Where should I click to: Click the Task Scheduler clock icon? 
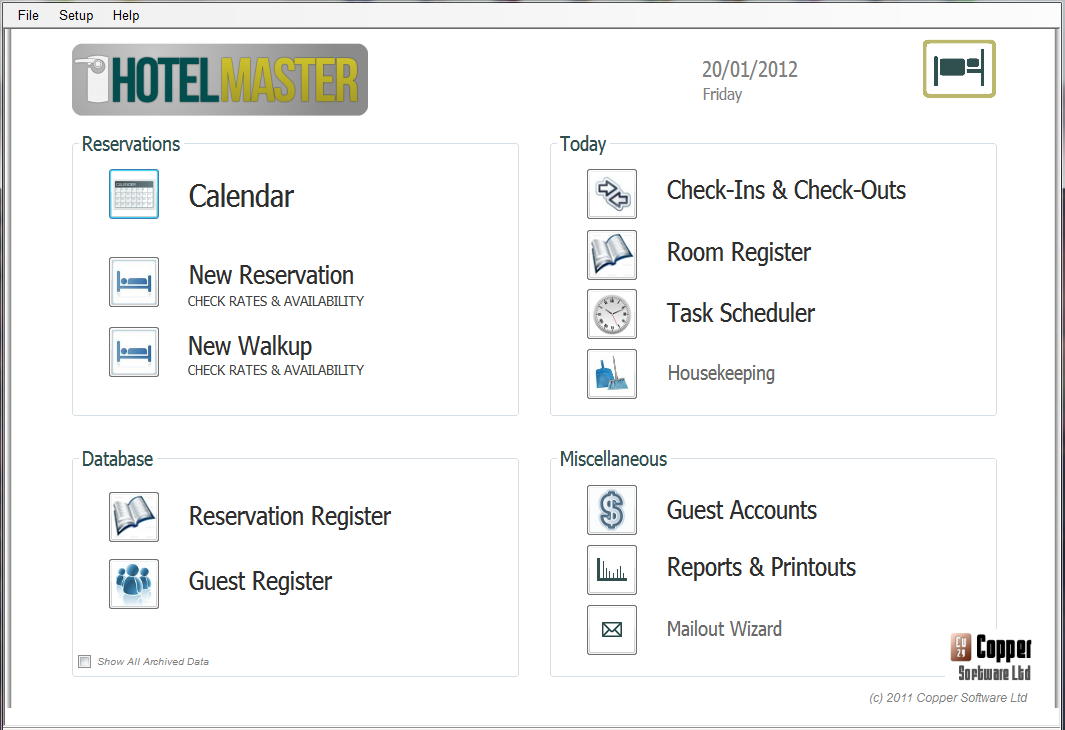pyautogui.click(x=612, y=314)
